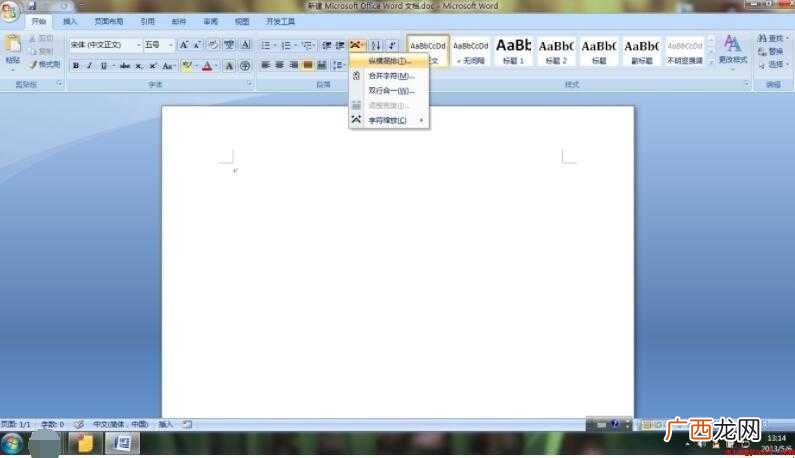Toggle Superscript formatting
Screen dimensions: 795x458
(x=153, y=66)
